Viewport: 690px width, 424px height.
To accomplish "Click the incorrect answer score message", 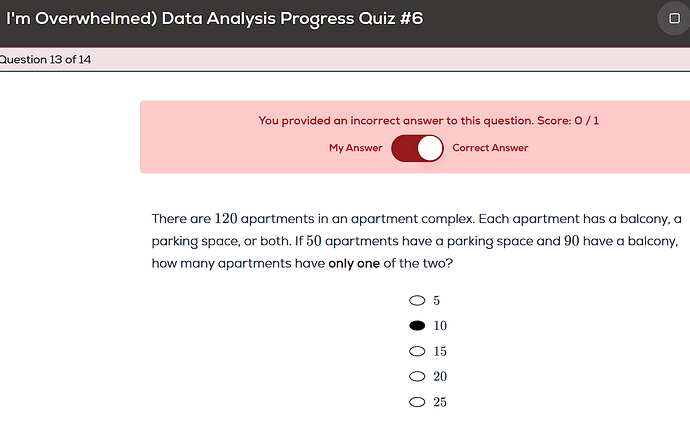I will click(x=428, y=120).
